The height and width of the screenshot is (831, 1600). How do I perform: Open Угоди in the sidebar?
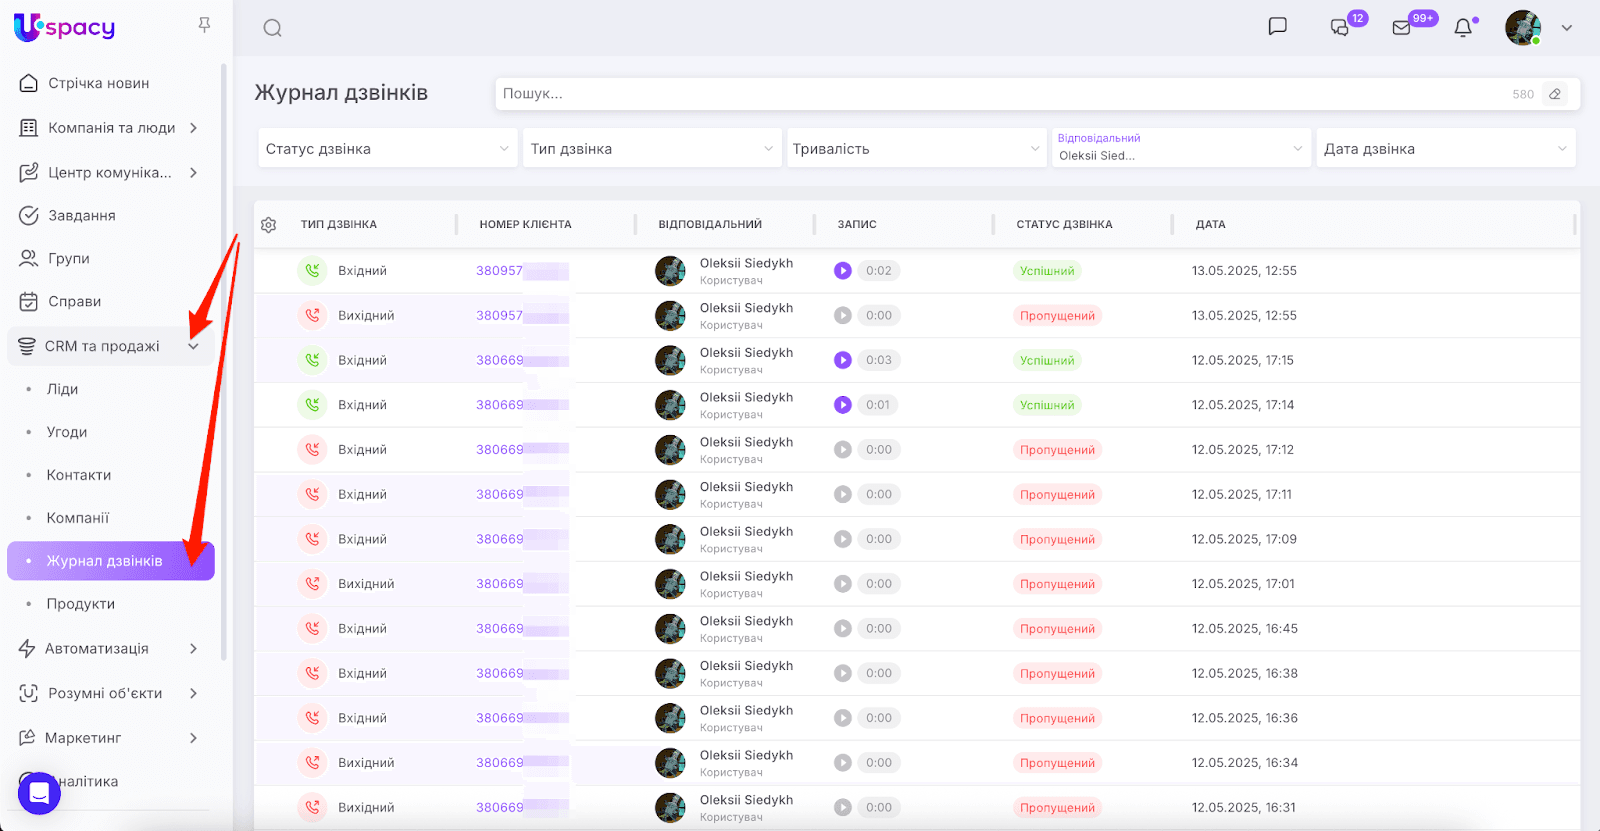pyautogui.click(x=67, y=432)
